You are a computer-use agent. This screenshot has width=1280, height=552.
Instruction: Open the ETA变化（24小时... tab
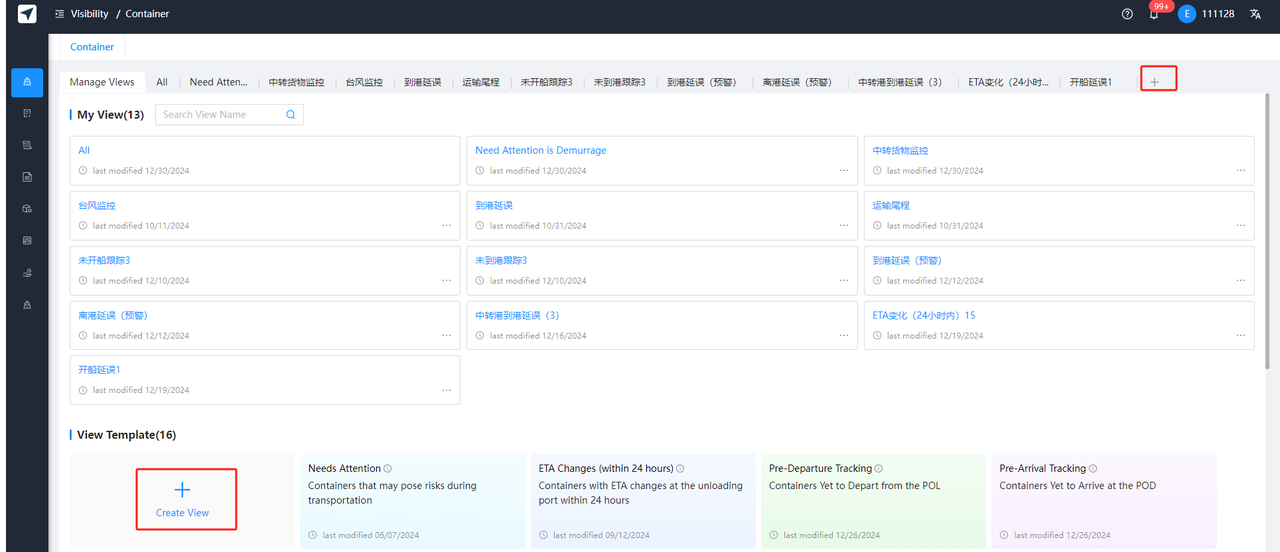[x=1008, y=82]
